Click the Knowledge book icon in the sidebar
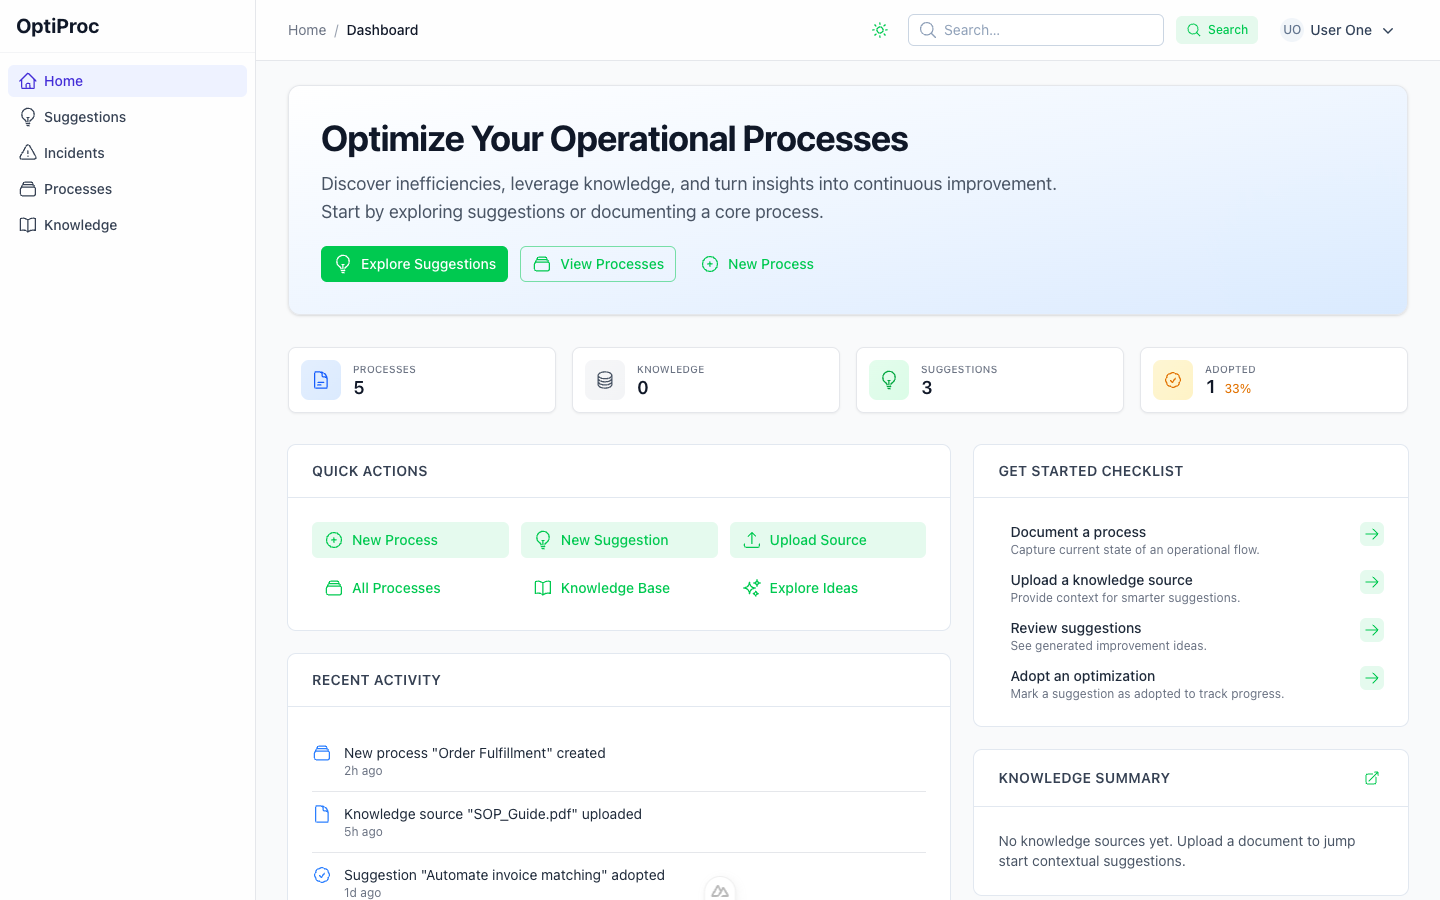The width and height of the screenshot is (1440, 900). tap(29, 224)
